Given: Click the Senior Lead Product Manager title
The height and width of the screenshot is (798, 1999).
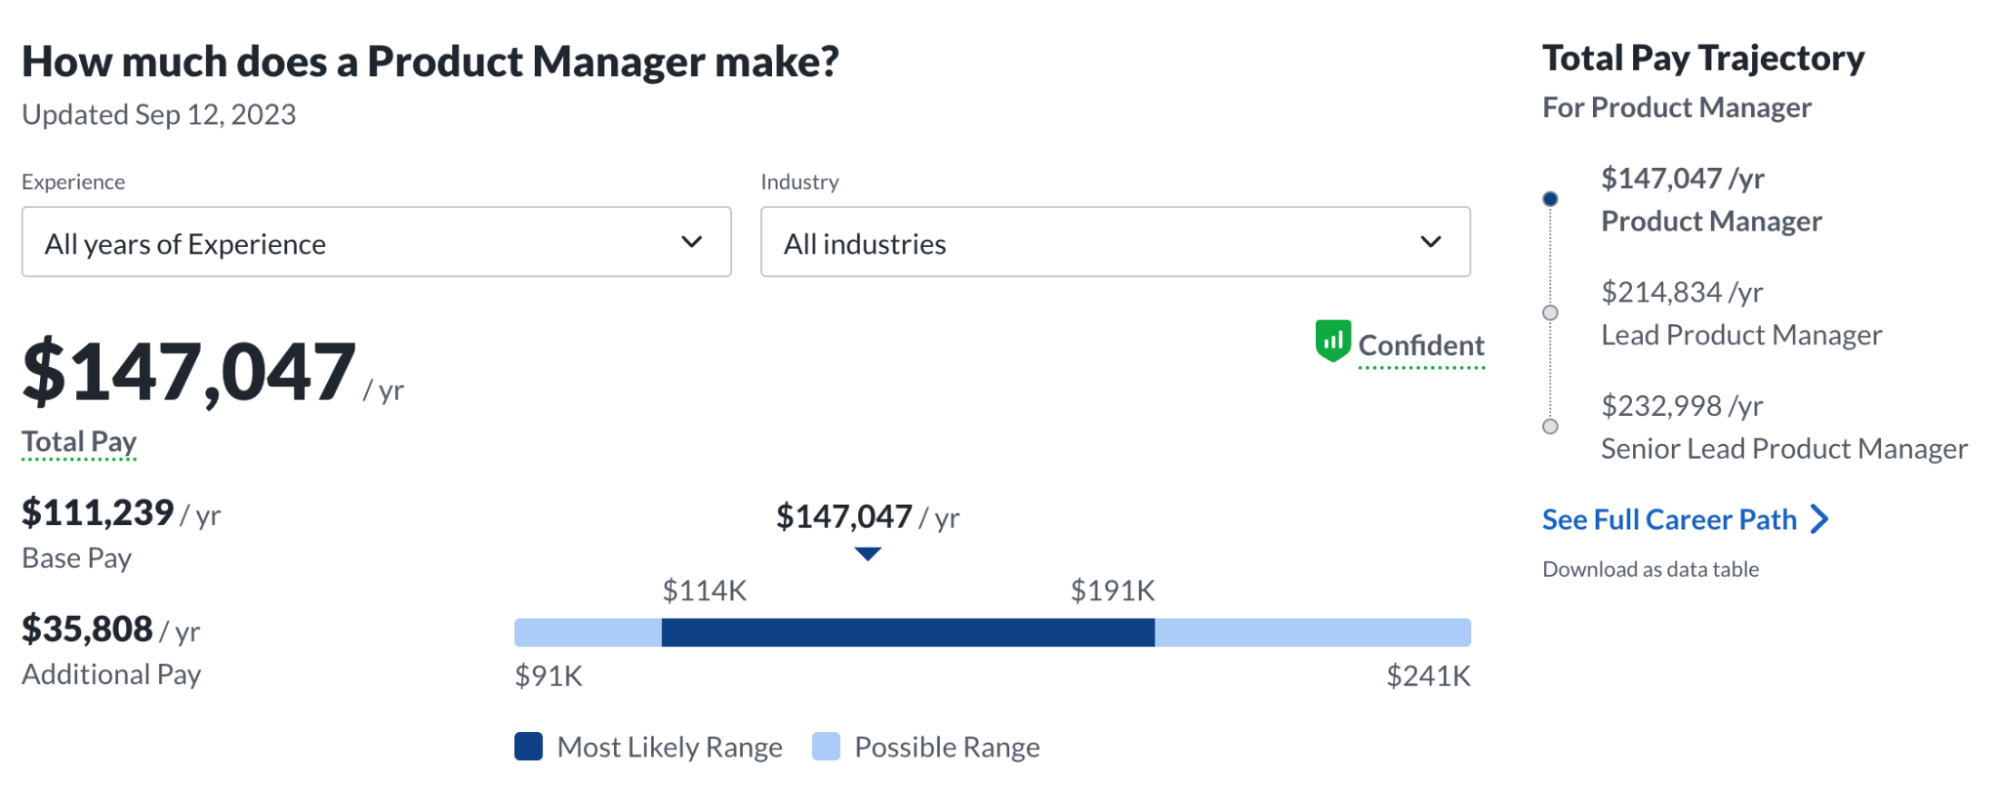Looking at the screenshot, I should click(1783, 449).
